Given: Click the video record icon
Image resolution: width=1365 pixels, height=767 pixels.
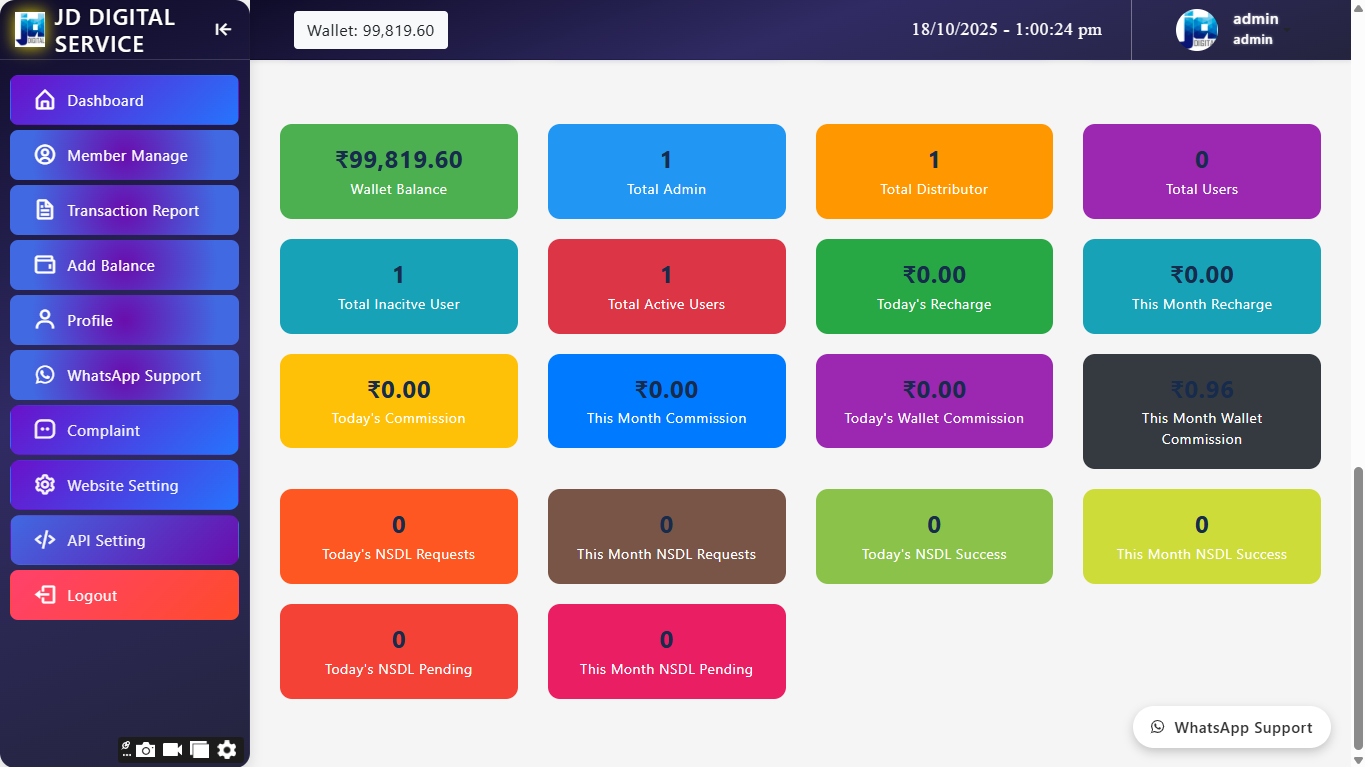Looking at the screenshot, I should [172, 749].
